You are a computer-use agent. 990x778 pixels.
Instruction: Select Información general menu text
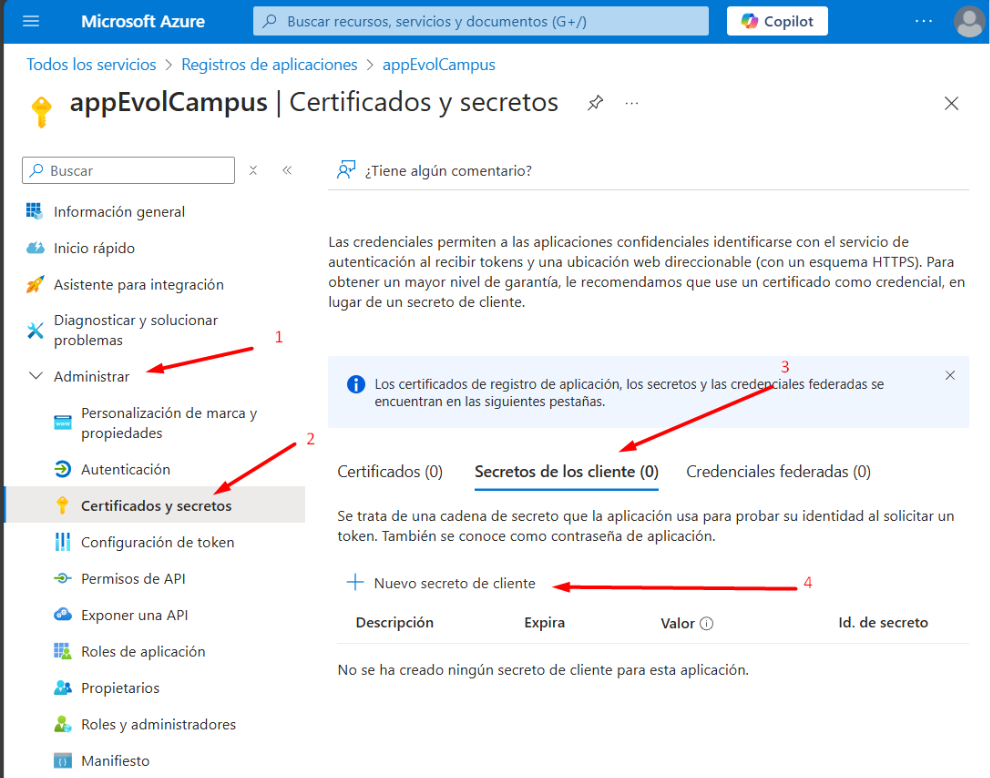click(x=119, y=212)
